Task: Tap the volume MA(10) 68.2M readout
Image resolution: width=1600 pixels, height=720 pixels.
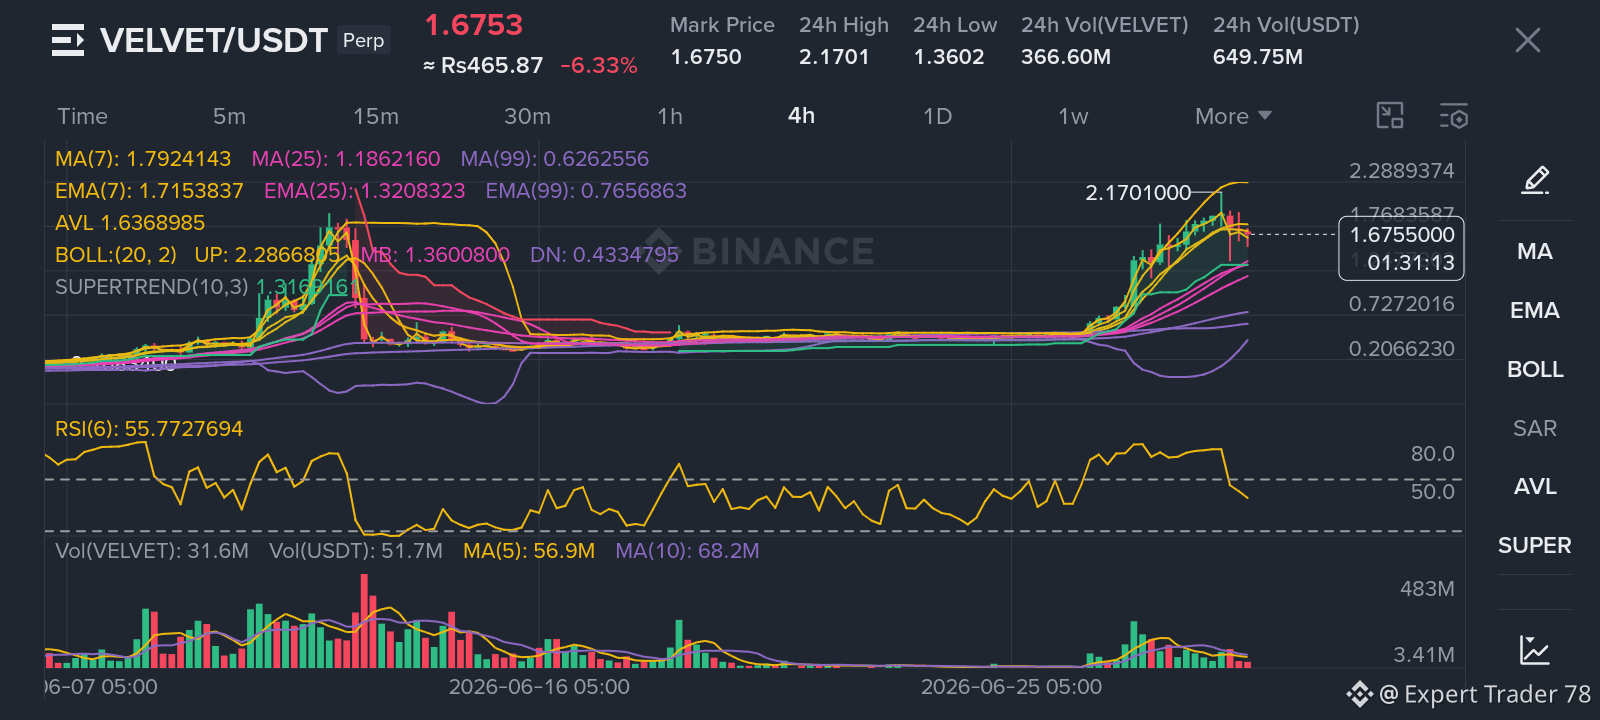Action: click(687, 551)
